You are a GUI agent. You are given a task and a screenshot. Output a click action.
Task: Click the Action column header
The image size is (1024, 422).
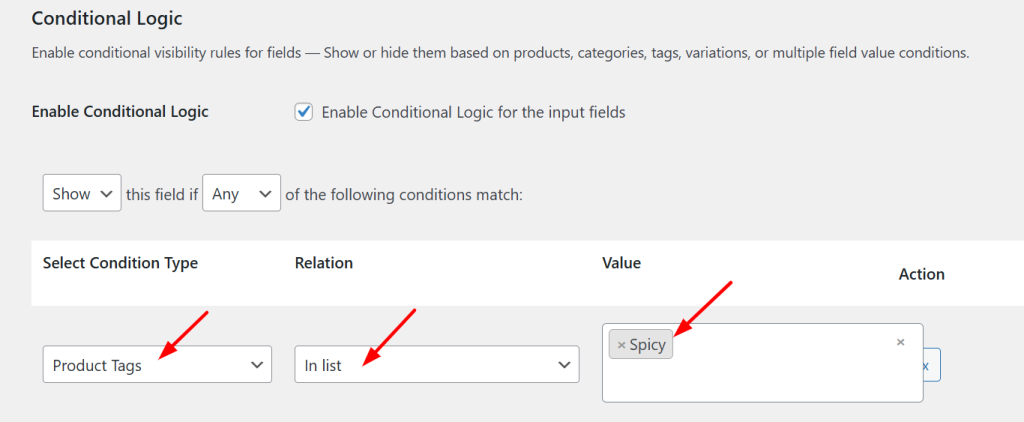coord(921,274)
